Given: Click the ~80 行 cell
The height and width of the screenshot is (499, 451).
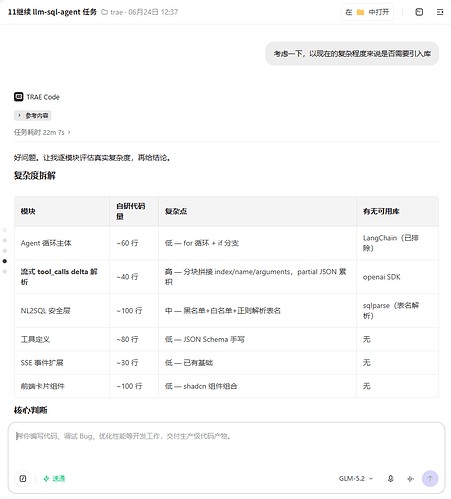Looking at the screenshot, I should pos(134,339).
